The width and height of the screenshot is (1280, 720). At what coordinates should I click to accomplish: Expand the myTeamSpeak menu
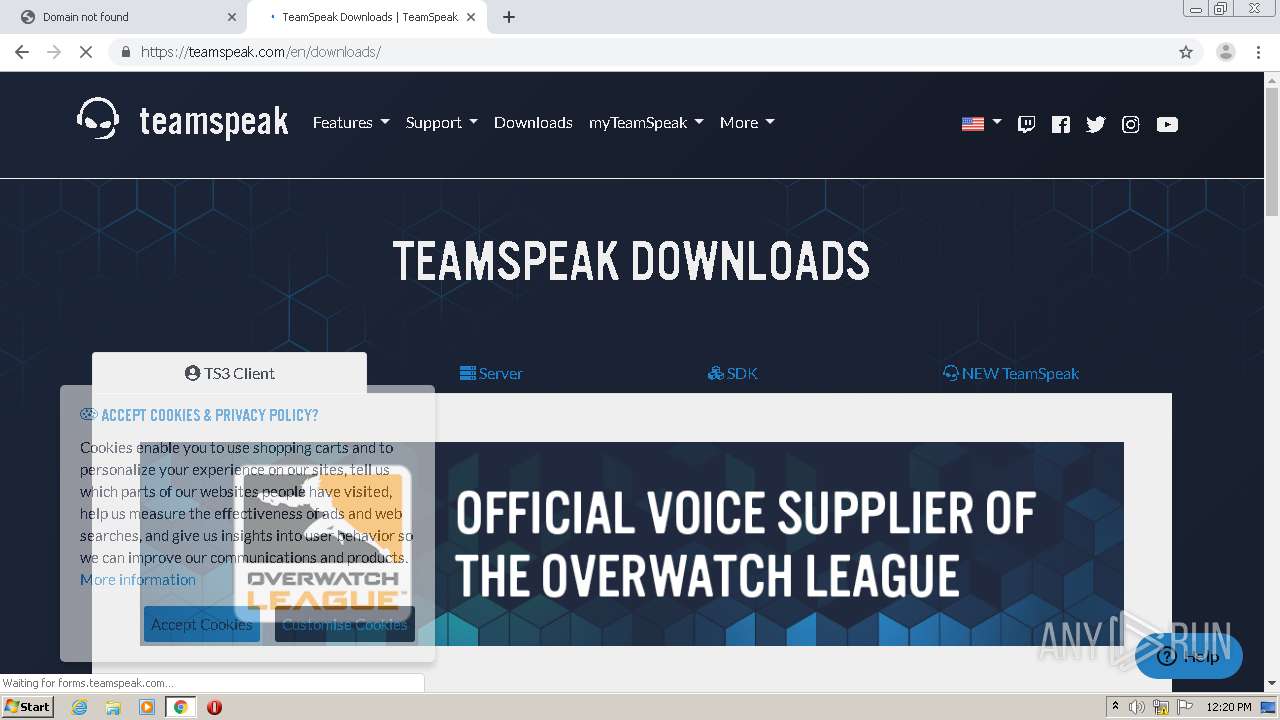[x=646, y=122]
